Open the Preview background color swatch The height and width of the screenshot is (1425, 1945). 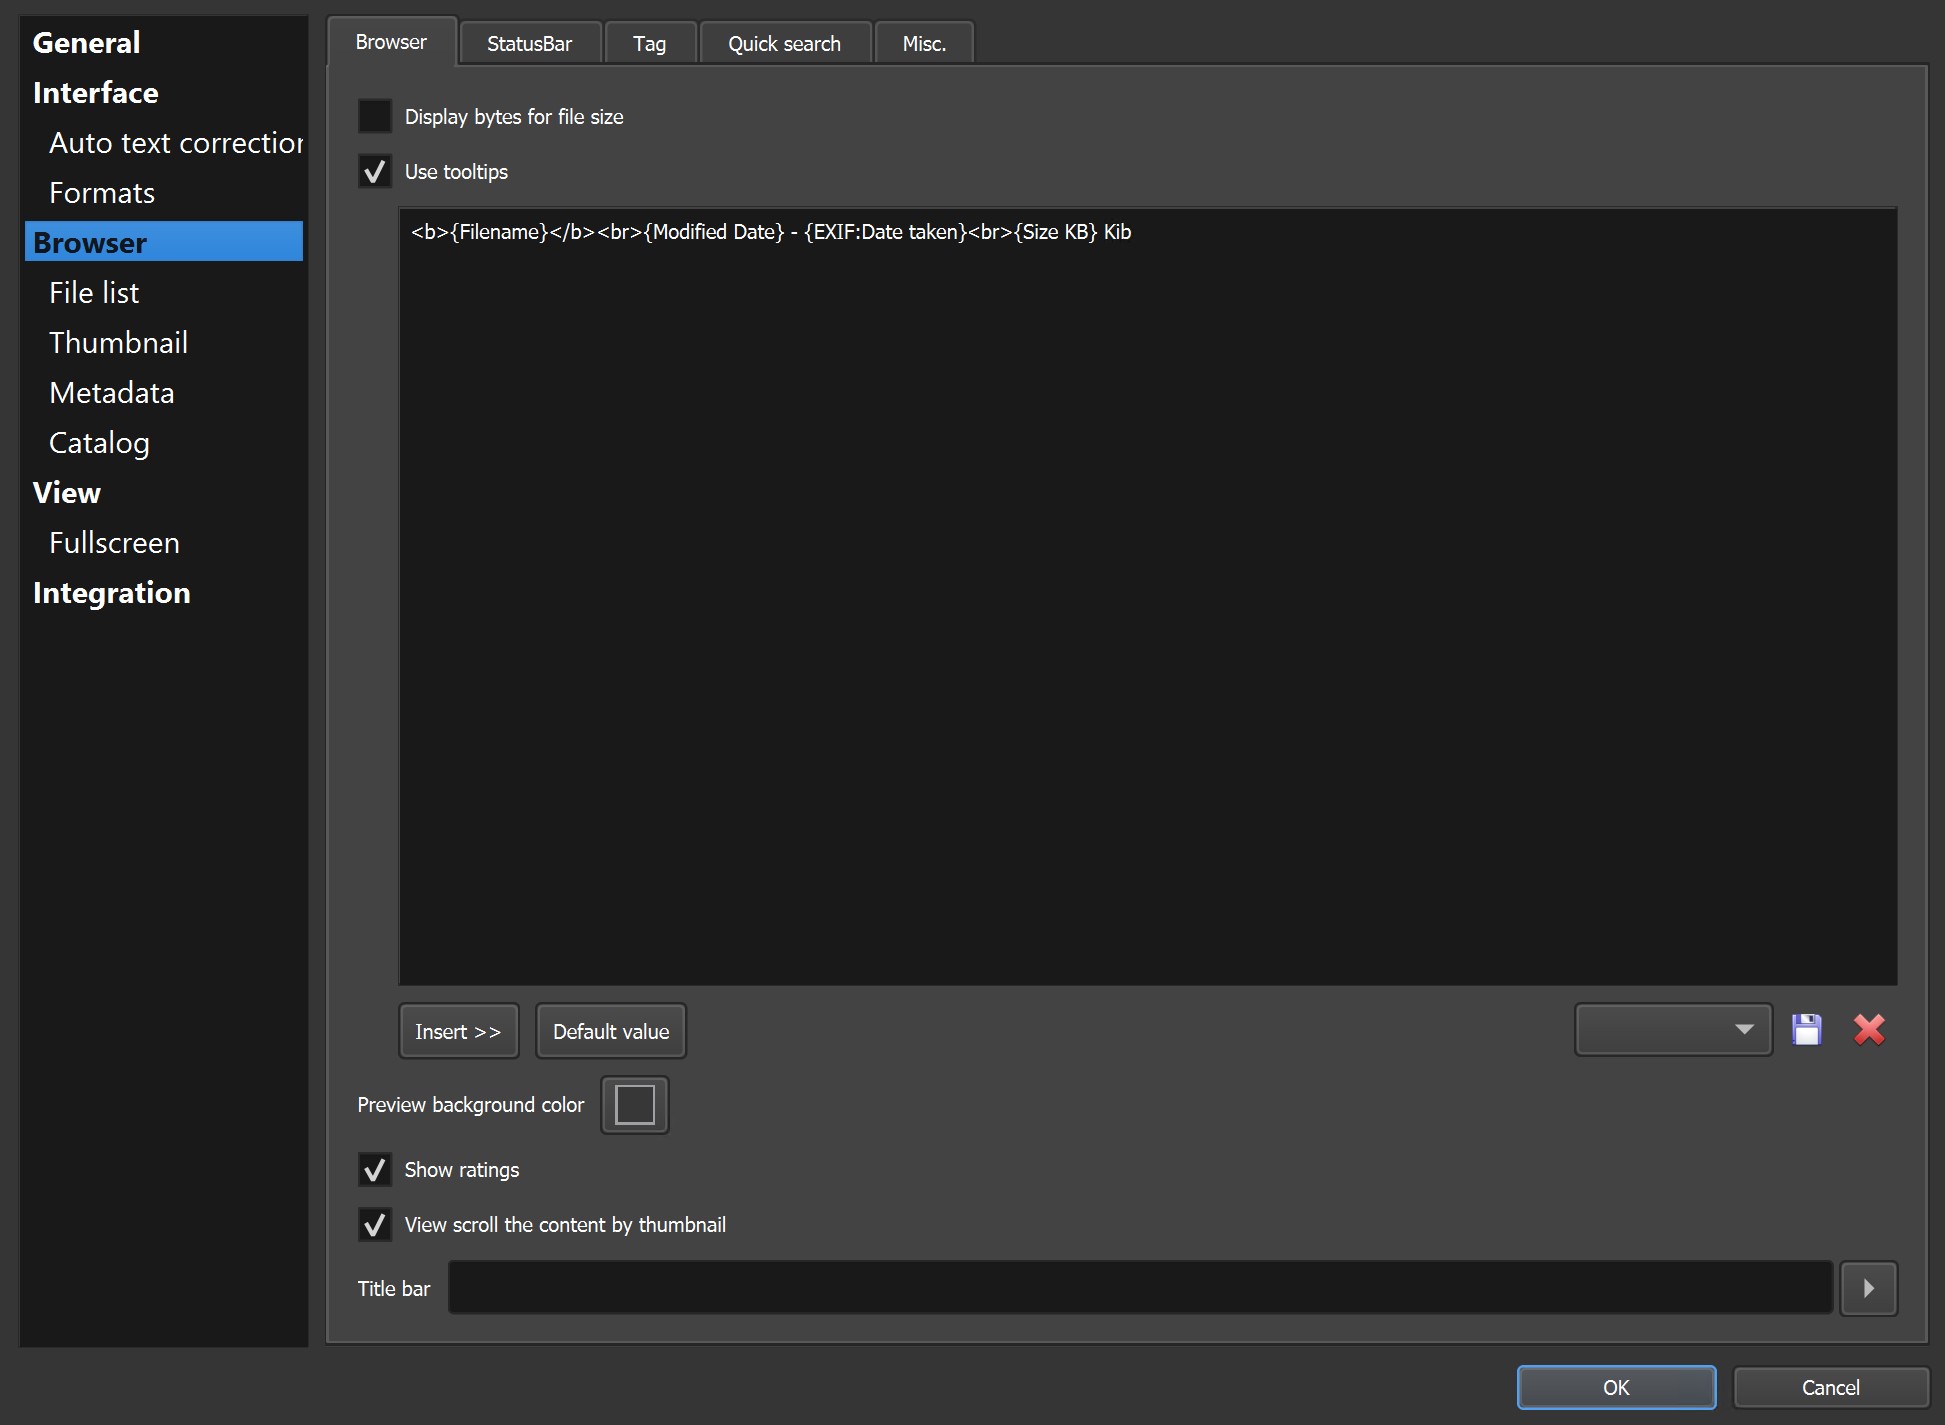click(634, 1105)
